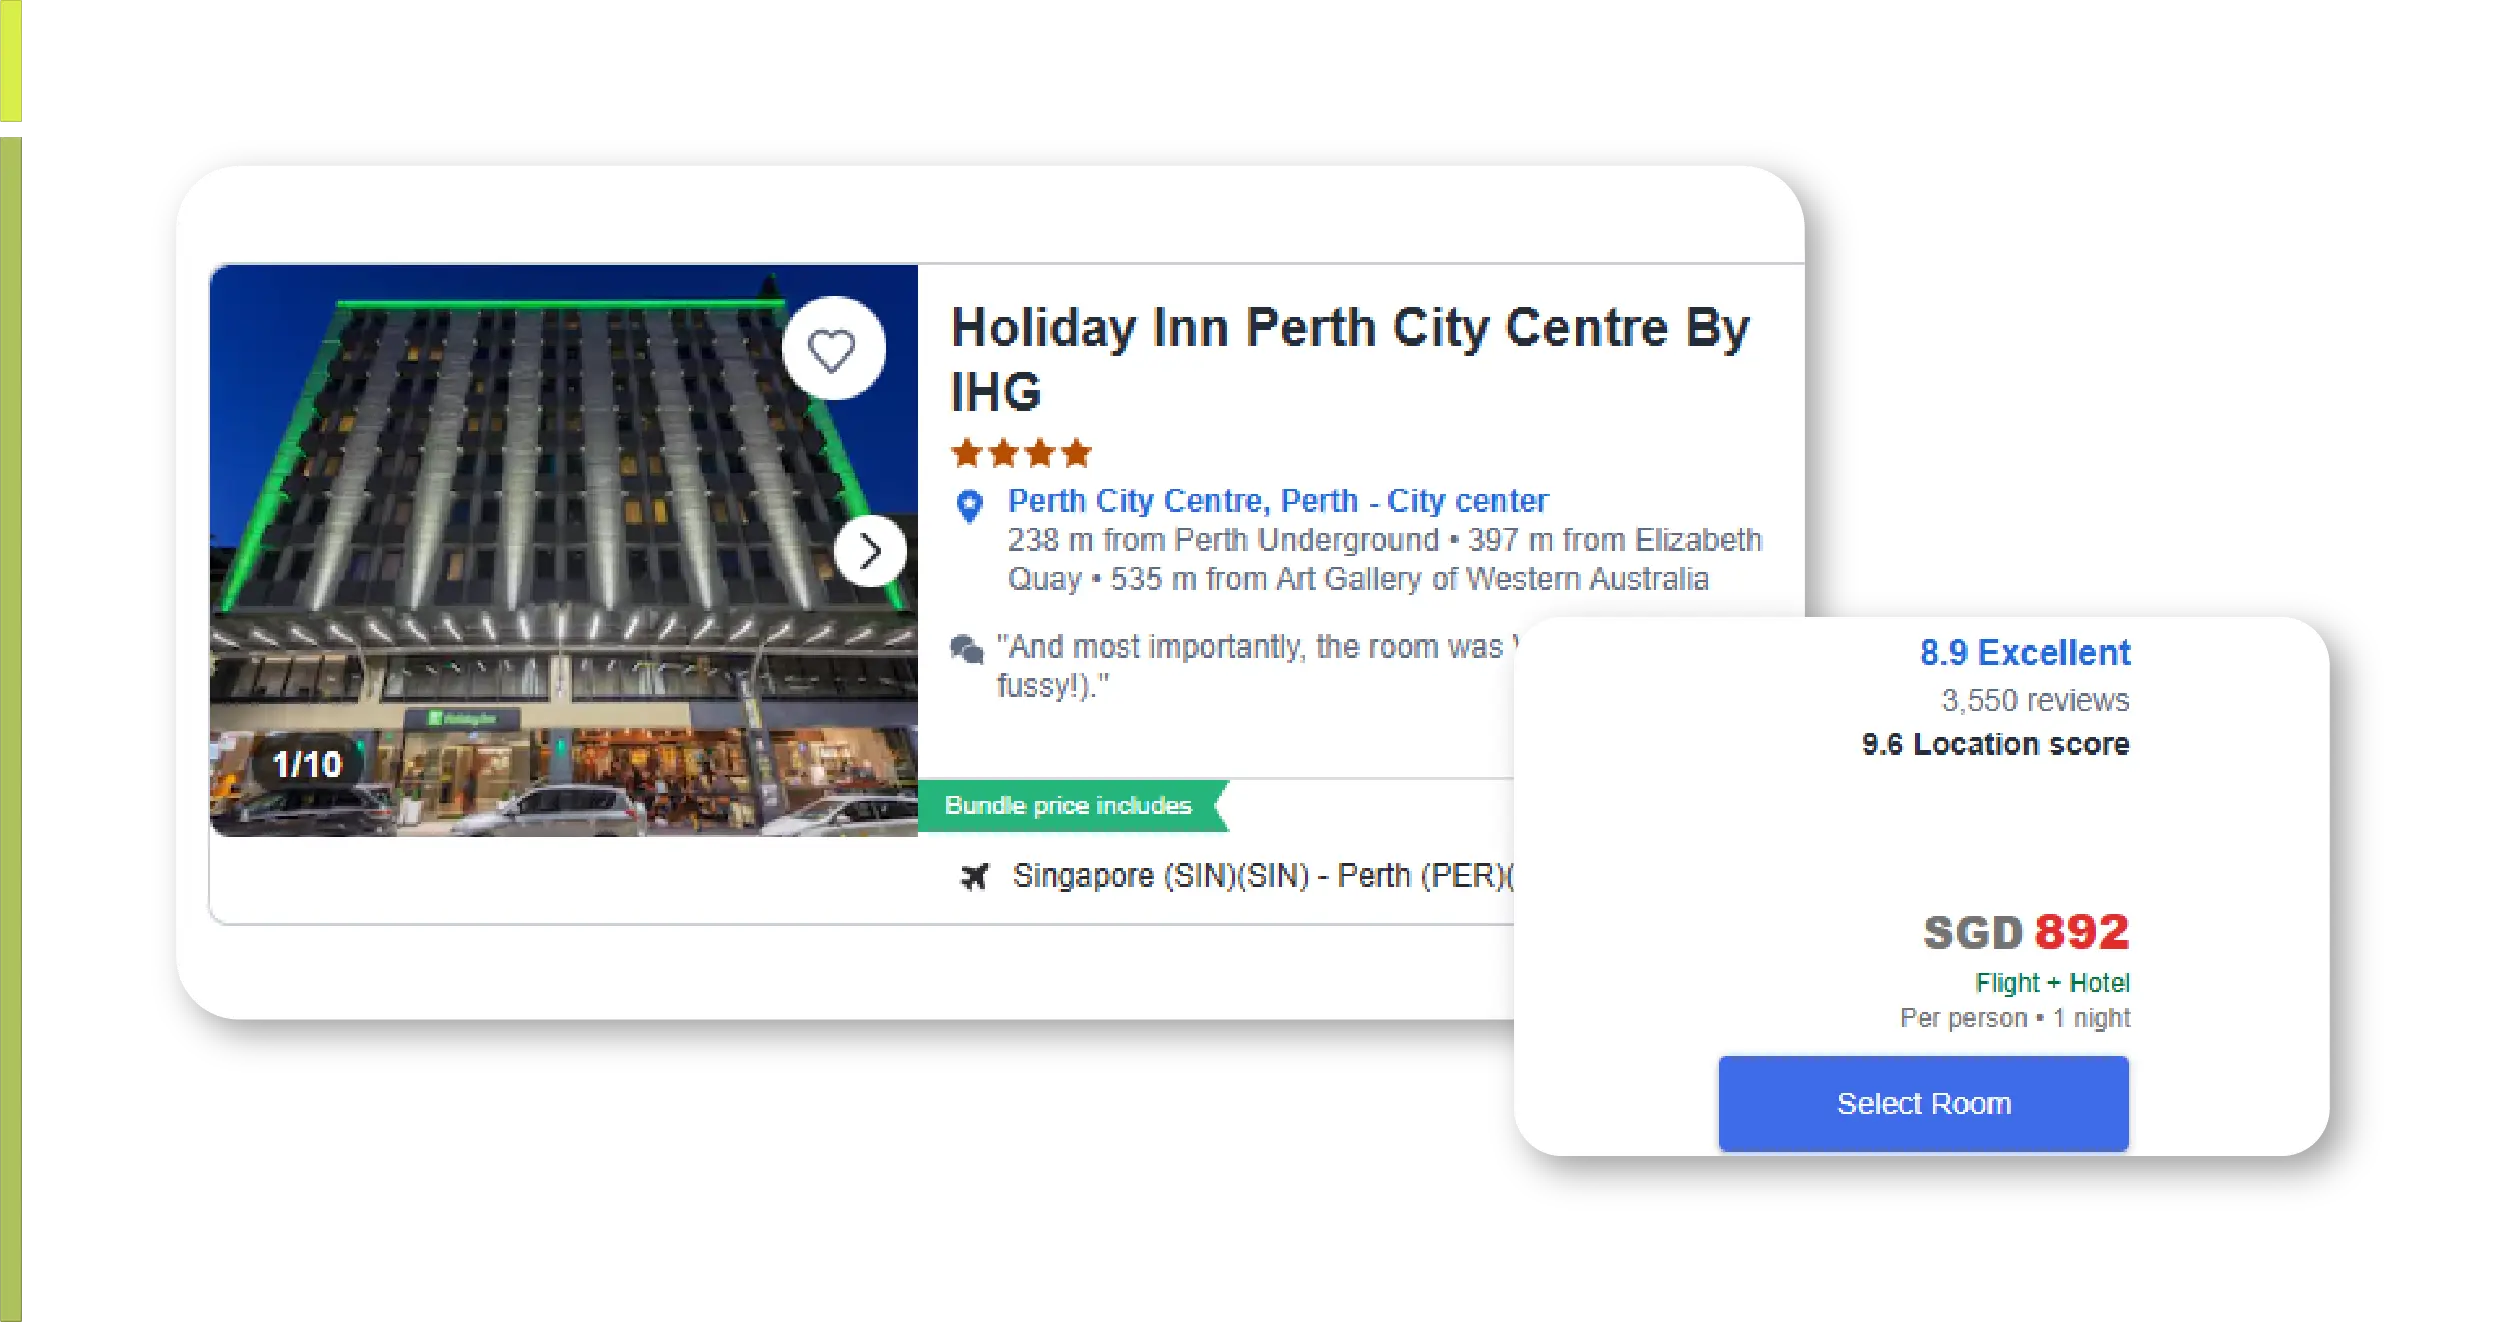Click the 9.6 Location score text
Image resolution: width=2507 pixels, height=1322 pixels.
click(1995, 744)
